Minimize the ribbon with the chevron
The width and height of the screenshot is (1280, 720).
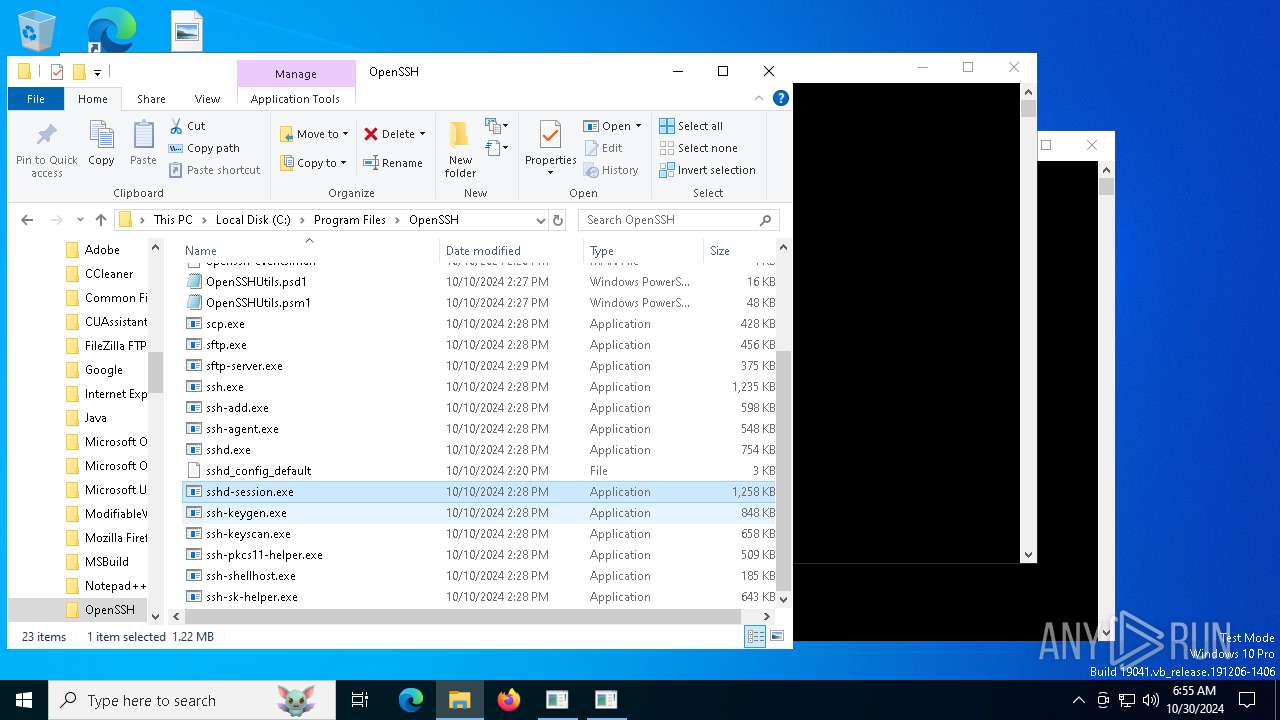tap(759, 98)
